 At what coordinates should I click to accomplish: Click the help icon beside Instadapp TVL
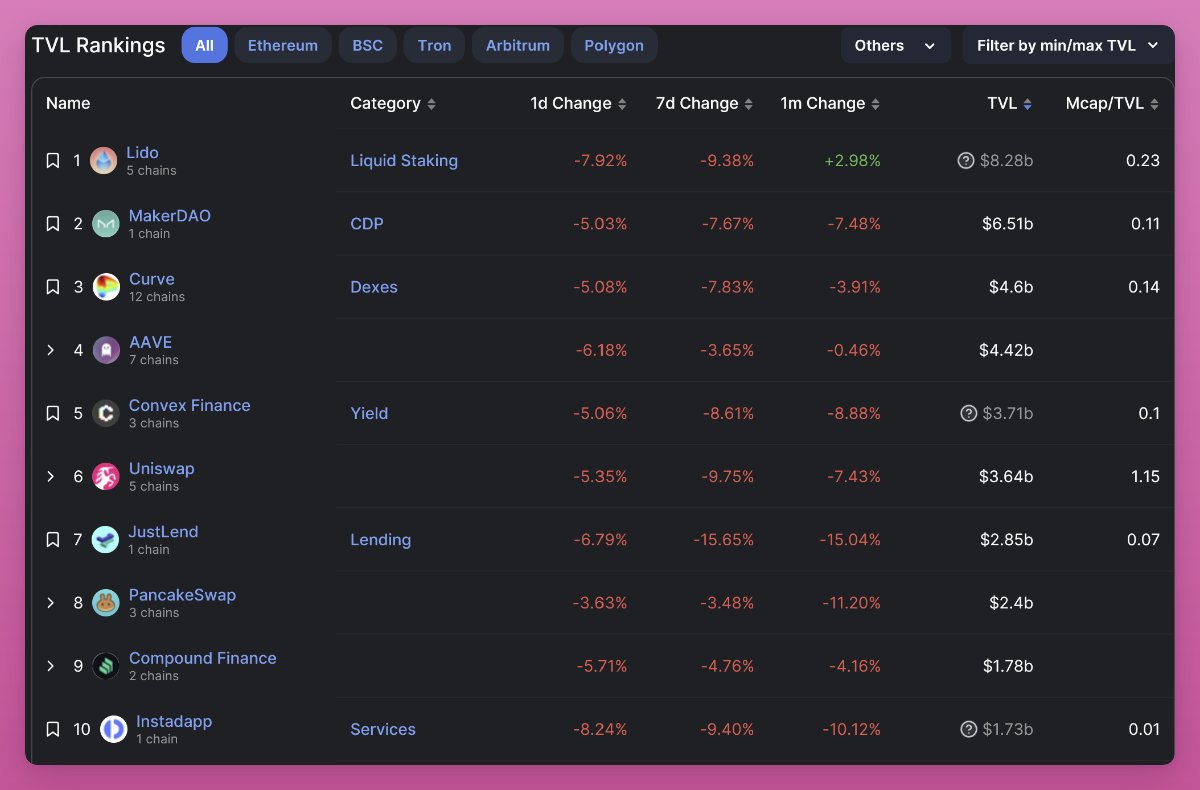point(968,729)
